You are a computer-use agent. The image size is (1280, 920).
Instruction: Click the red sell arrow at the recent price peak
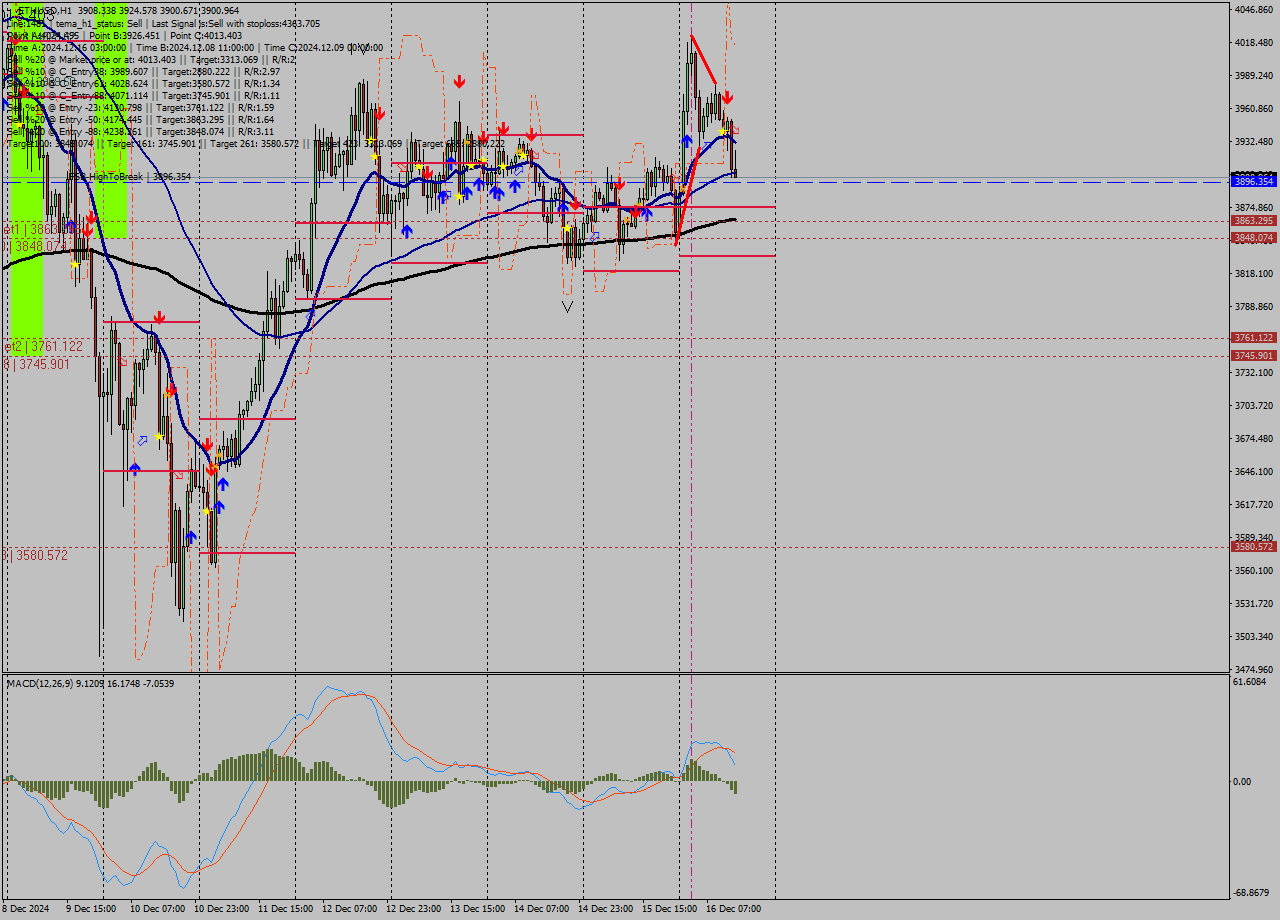pos(728,96)
